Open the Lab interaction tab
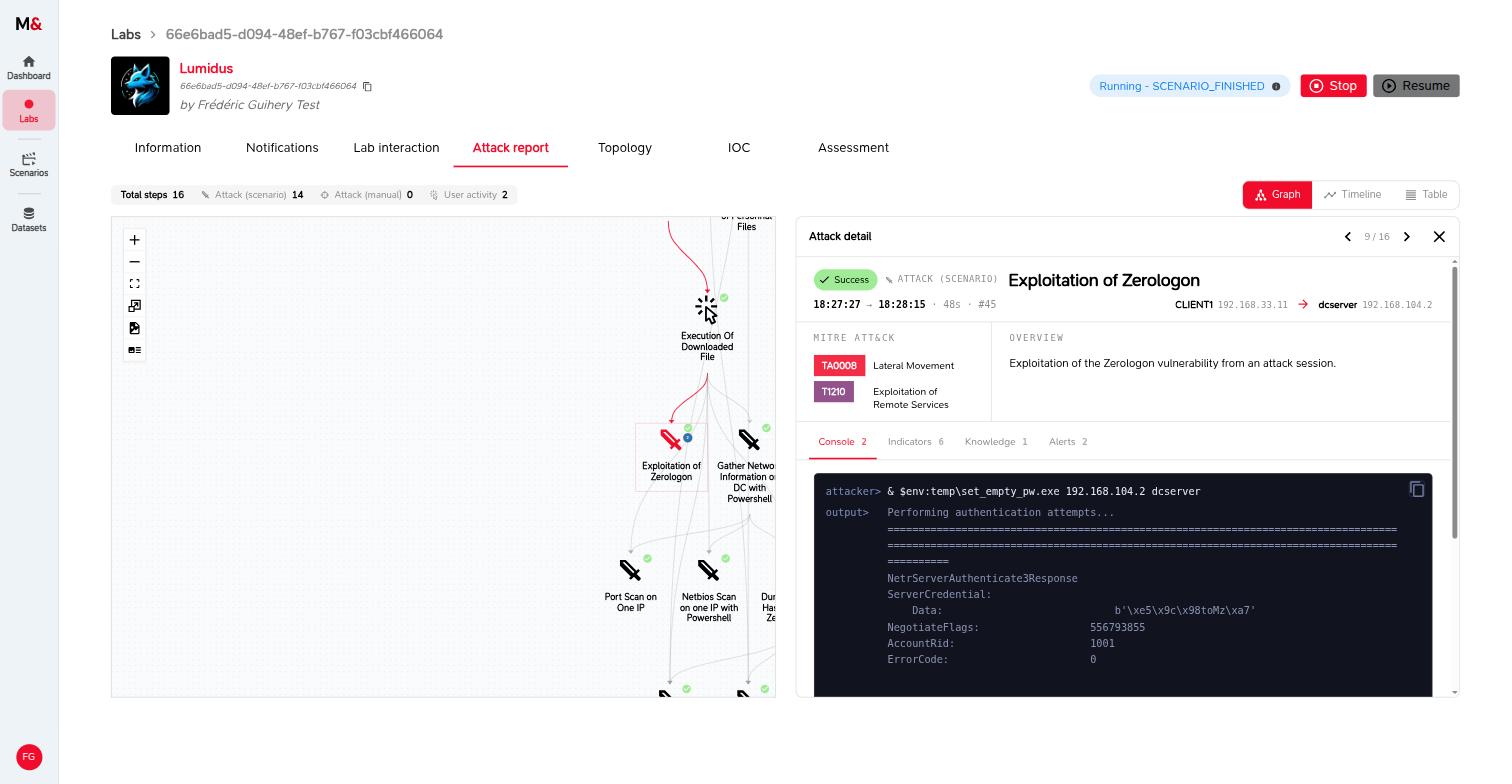Image resolution: width=1512 pixels, height=784 pixels. coord(396,148)
